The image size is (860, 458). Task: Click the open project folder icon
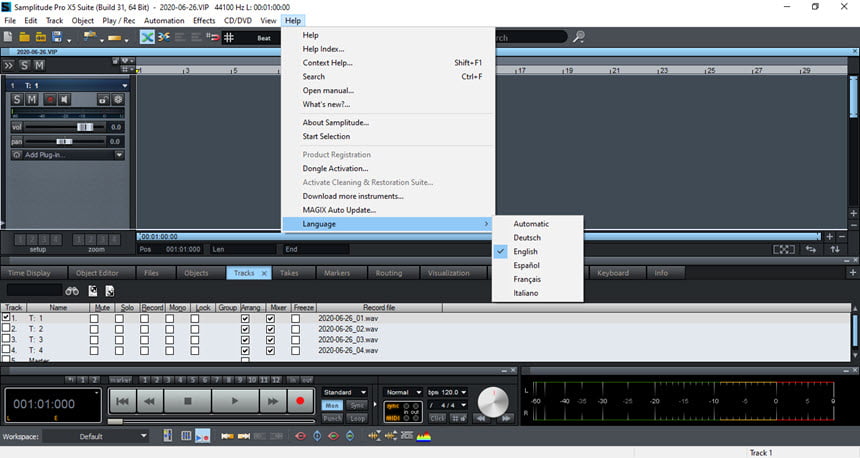click(x=24, y=37)
